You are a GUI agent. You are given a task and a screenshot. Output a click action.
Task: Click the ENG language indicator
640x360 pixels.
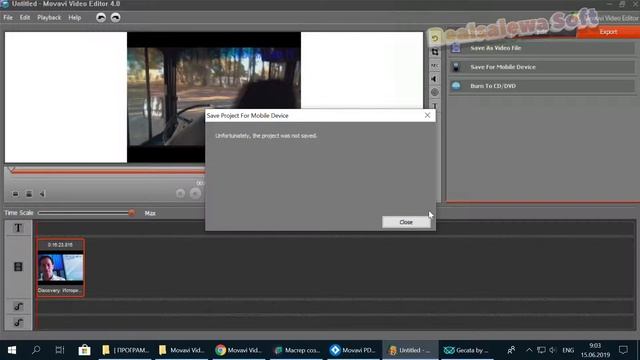click(x=568, y=350)
